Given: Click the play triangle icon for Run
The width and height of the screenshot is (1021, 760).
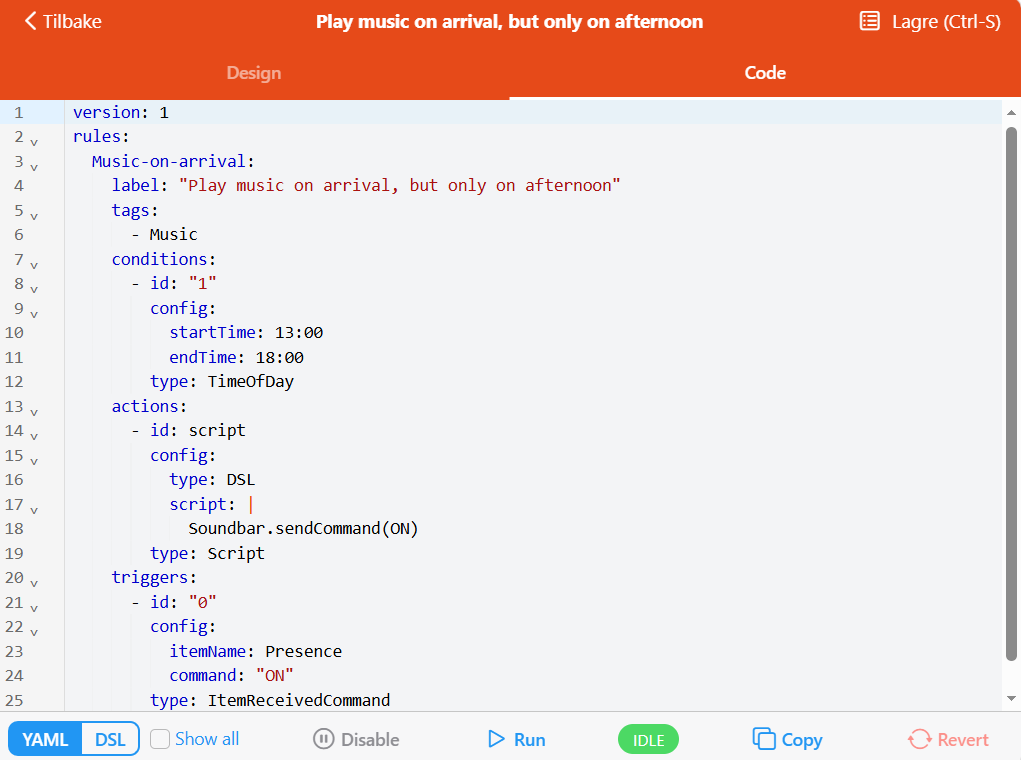Looking at the screenshot, I should 496,739.
